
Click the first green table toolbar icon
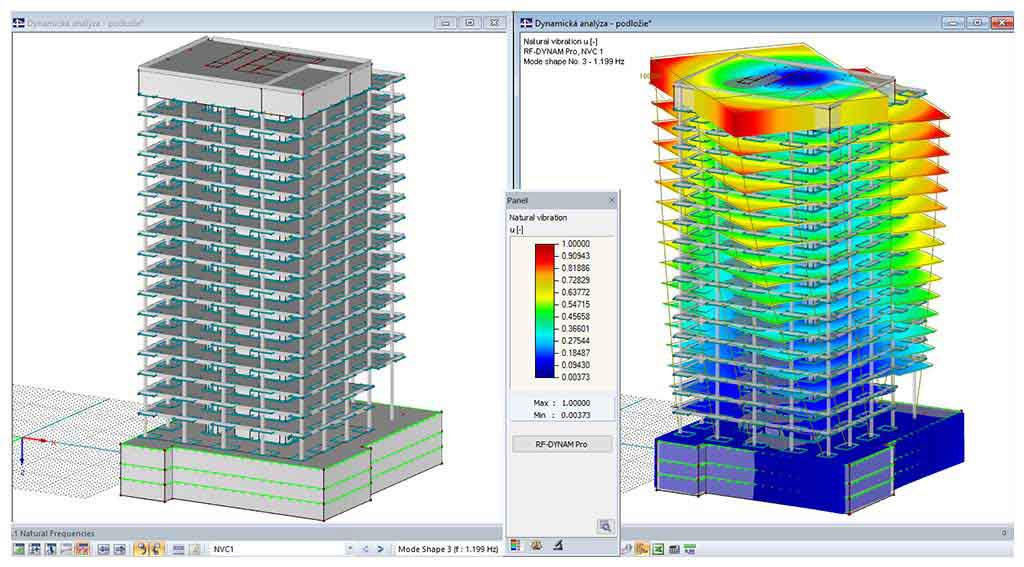coord(19,549)
